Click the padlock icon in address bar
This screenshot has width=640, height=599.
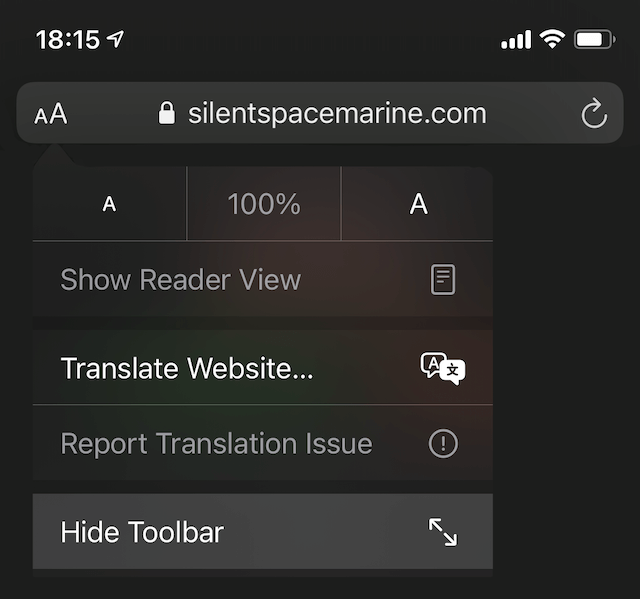[167, 114]
